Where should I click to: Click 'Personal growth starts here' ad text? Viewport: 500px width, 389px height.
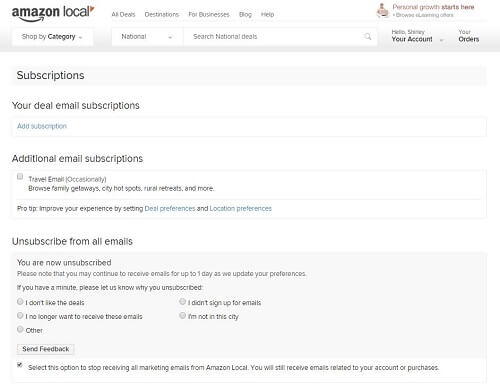point(433,7)
